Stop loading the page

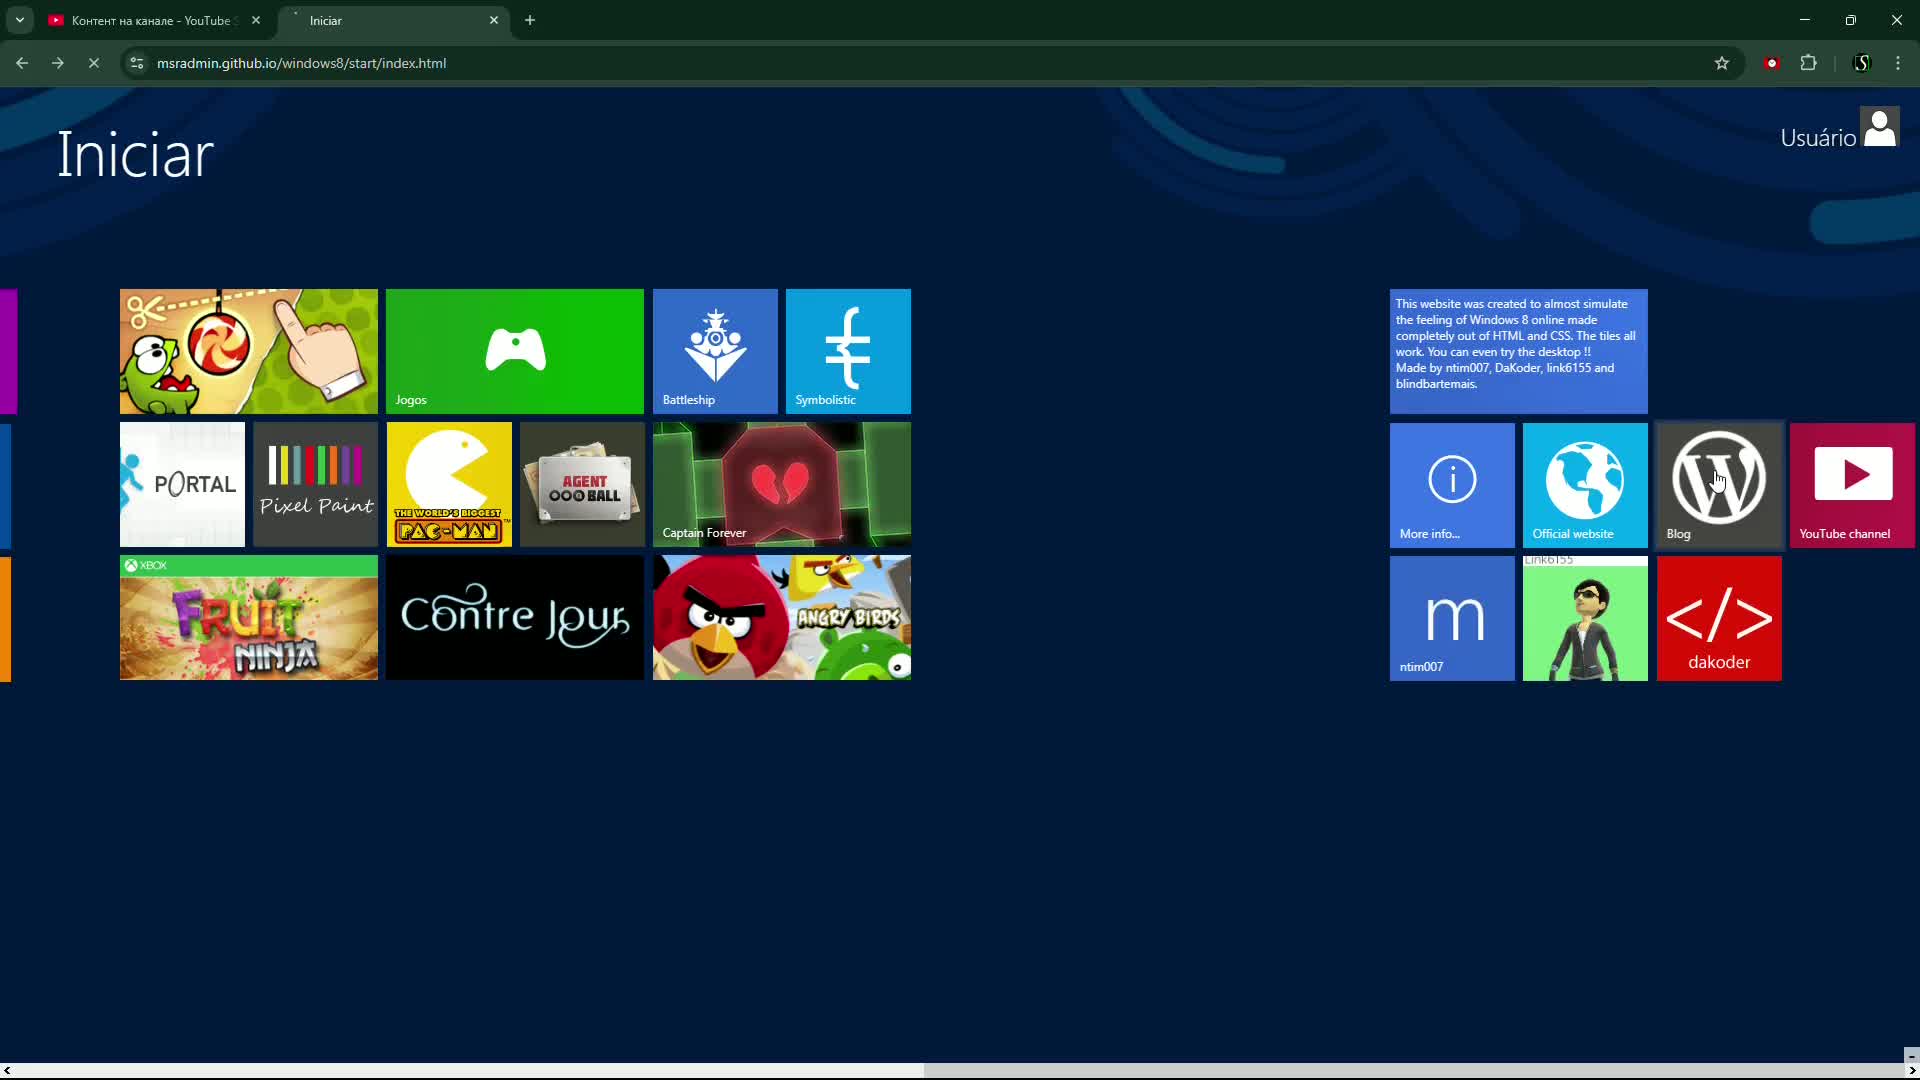[94, 63]
